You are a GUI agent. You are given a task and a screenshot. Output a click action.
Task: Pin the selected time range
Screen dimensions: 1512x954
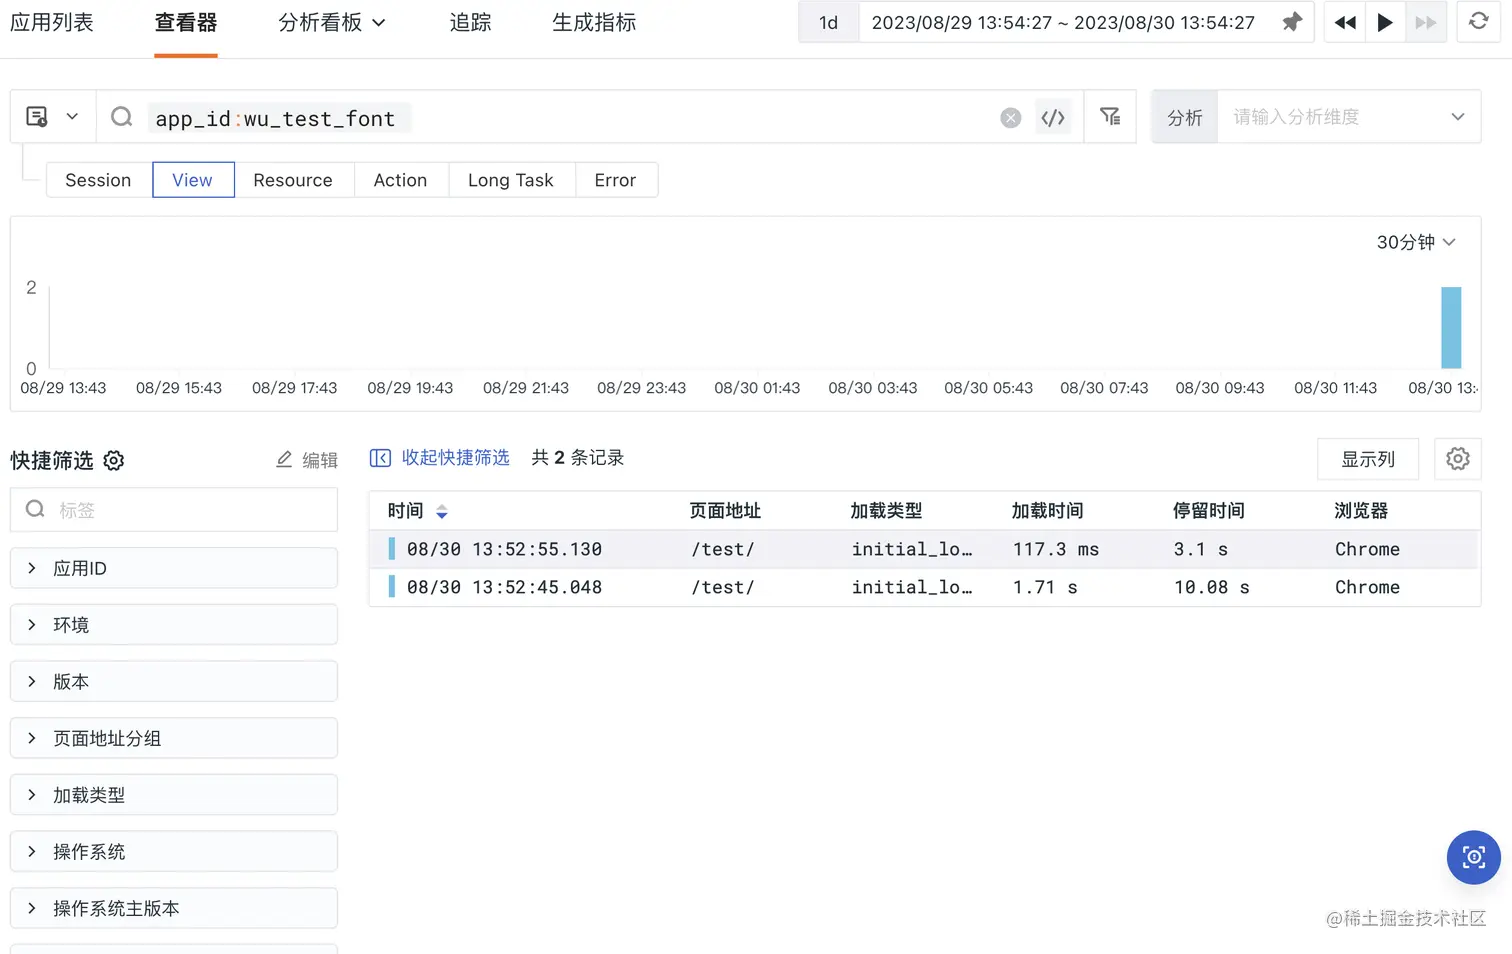pyautogui.click(x=1292, y=22)
